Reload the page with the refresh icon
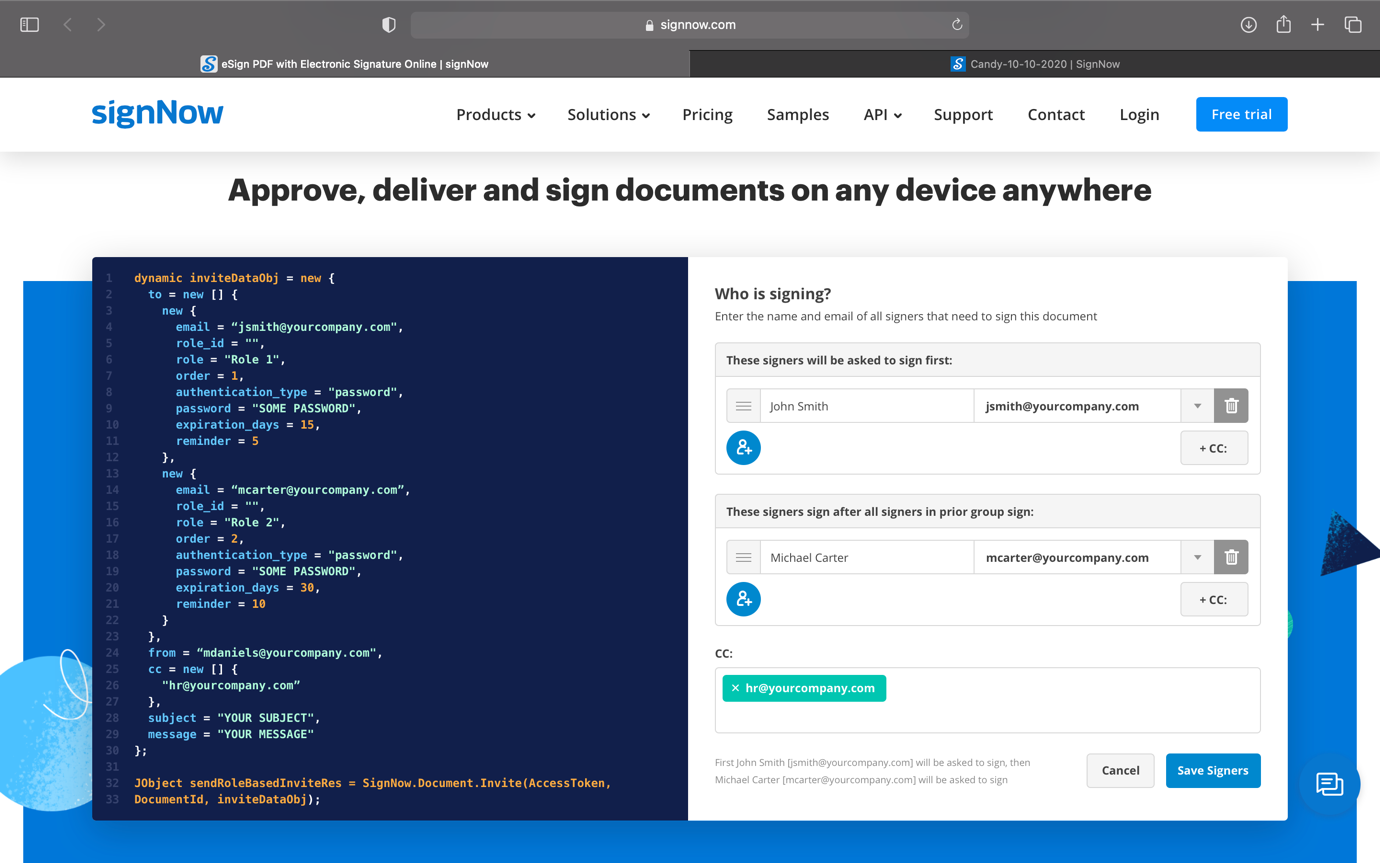1380x863 pixels. click(957, 25)
